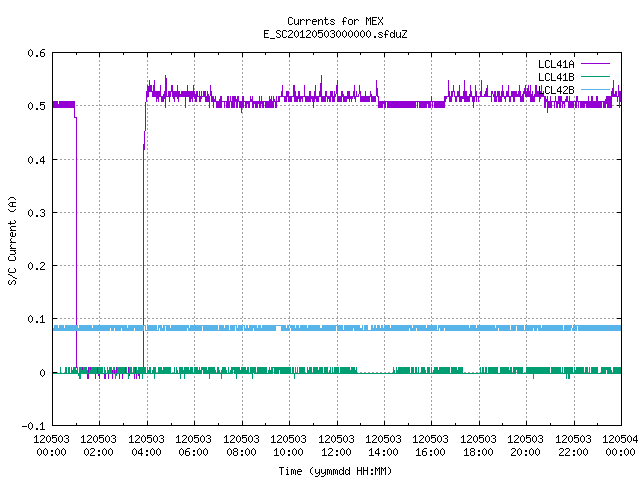
Task: Click the x-axis time label 22:00
Action: 573,452
